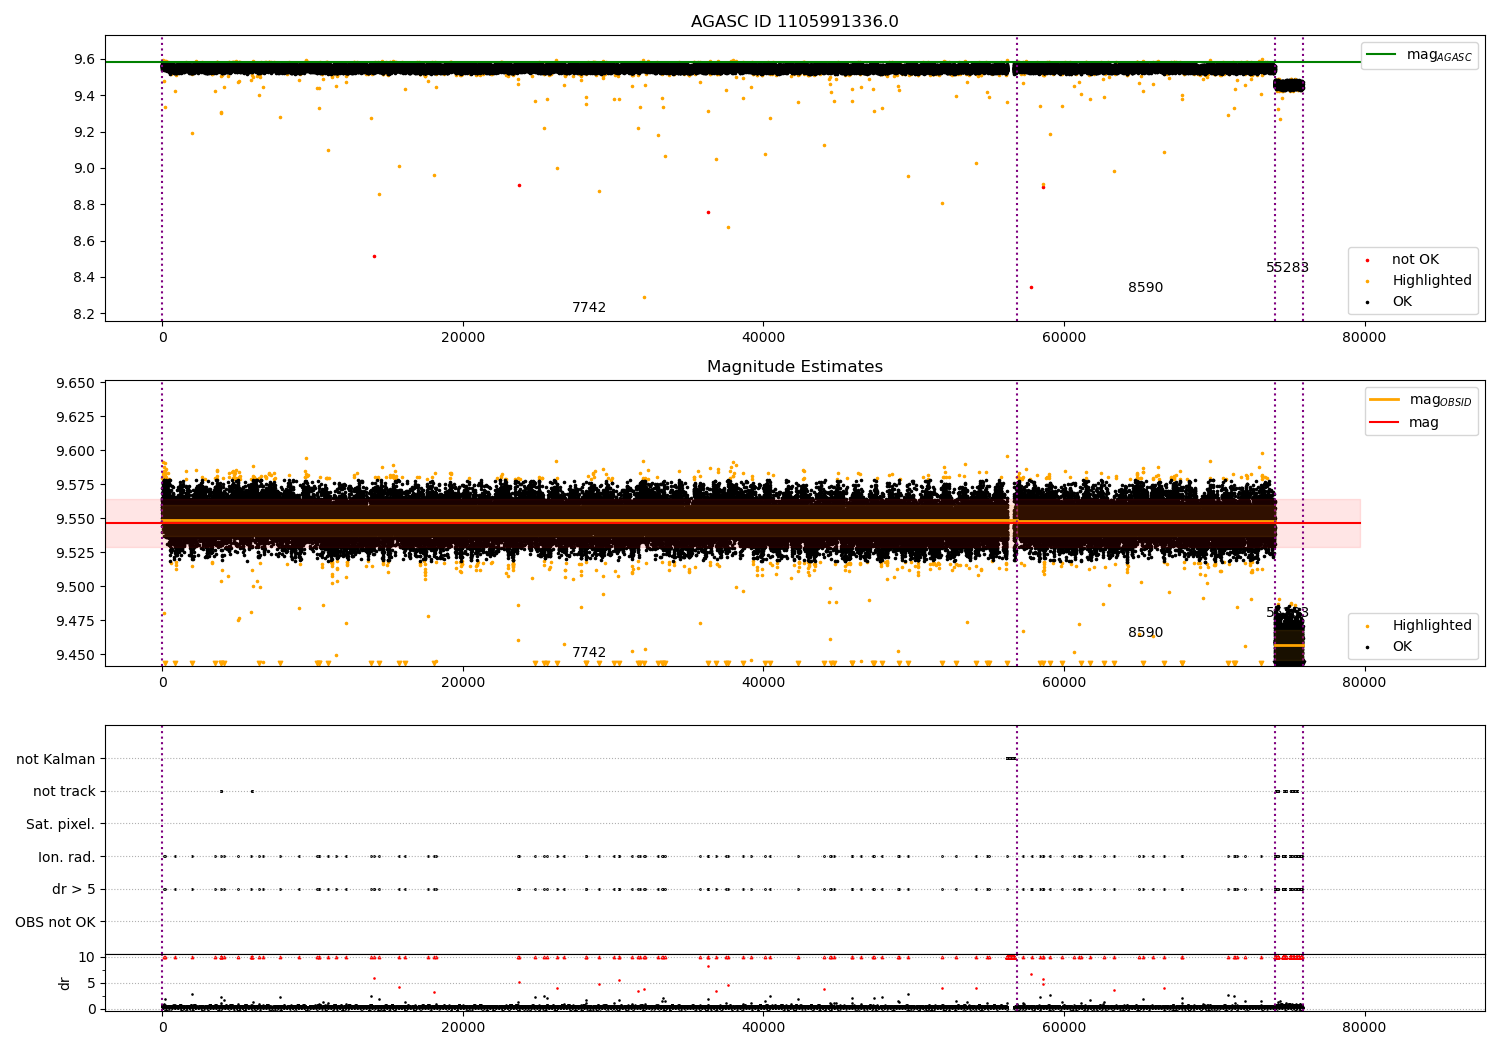This screenshot has height=1050, width=1500.
Task: Click the orange line swatch beside mag OBSID legend
Action: coord(1384,400)
